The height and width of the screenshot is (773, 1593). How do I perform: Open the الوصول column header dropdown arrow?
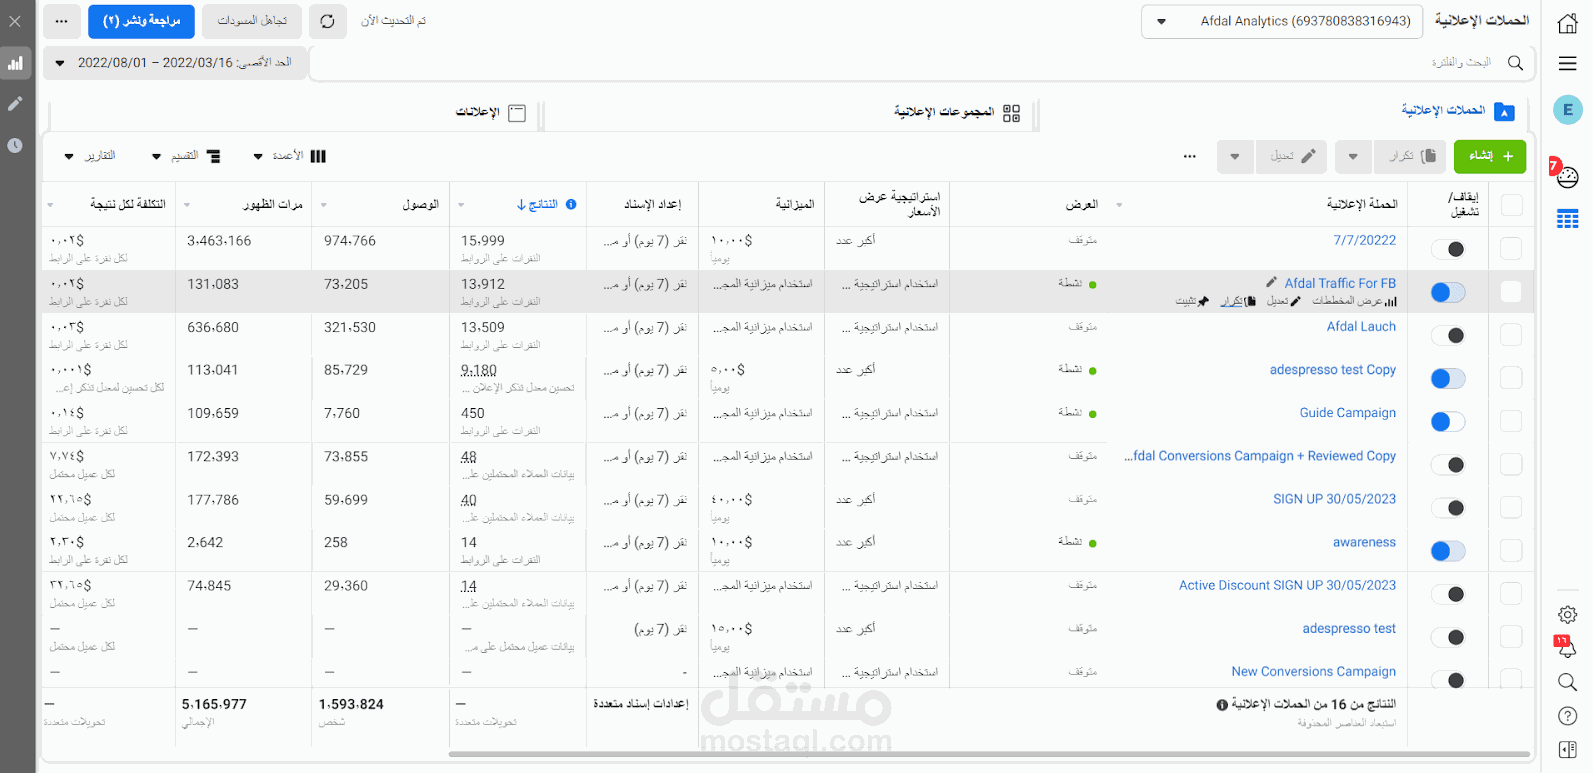(x=323, y=205)
